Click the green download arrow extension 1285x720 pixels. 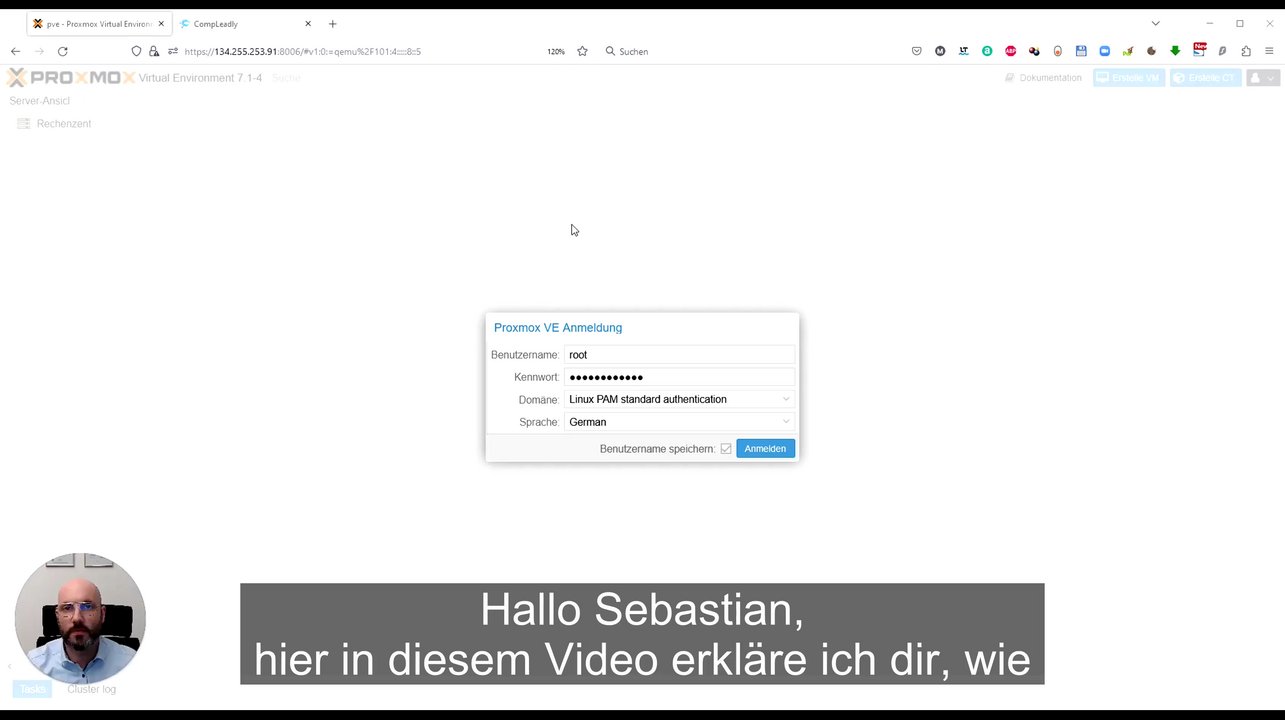(x=1175, y=51)
